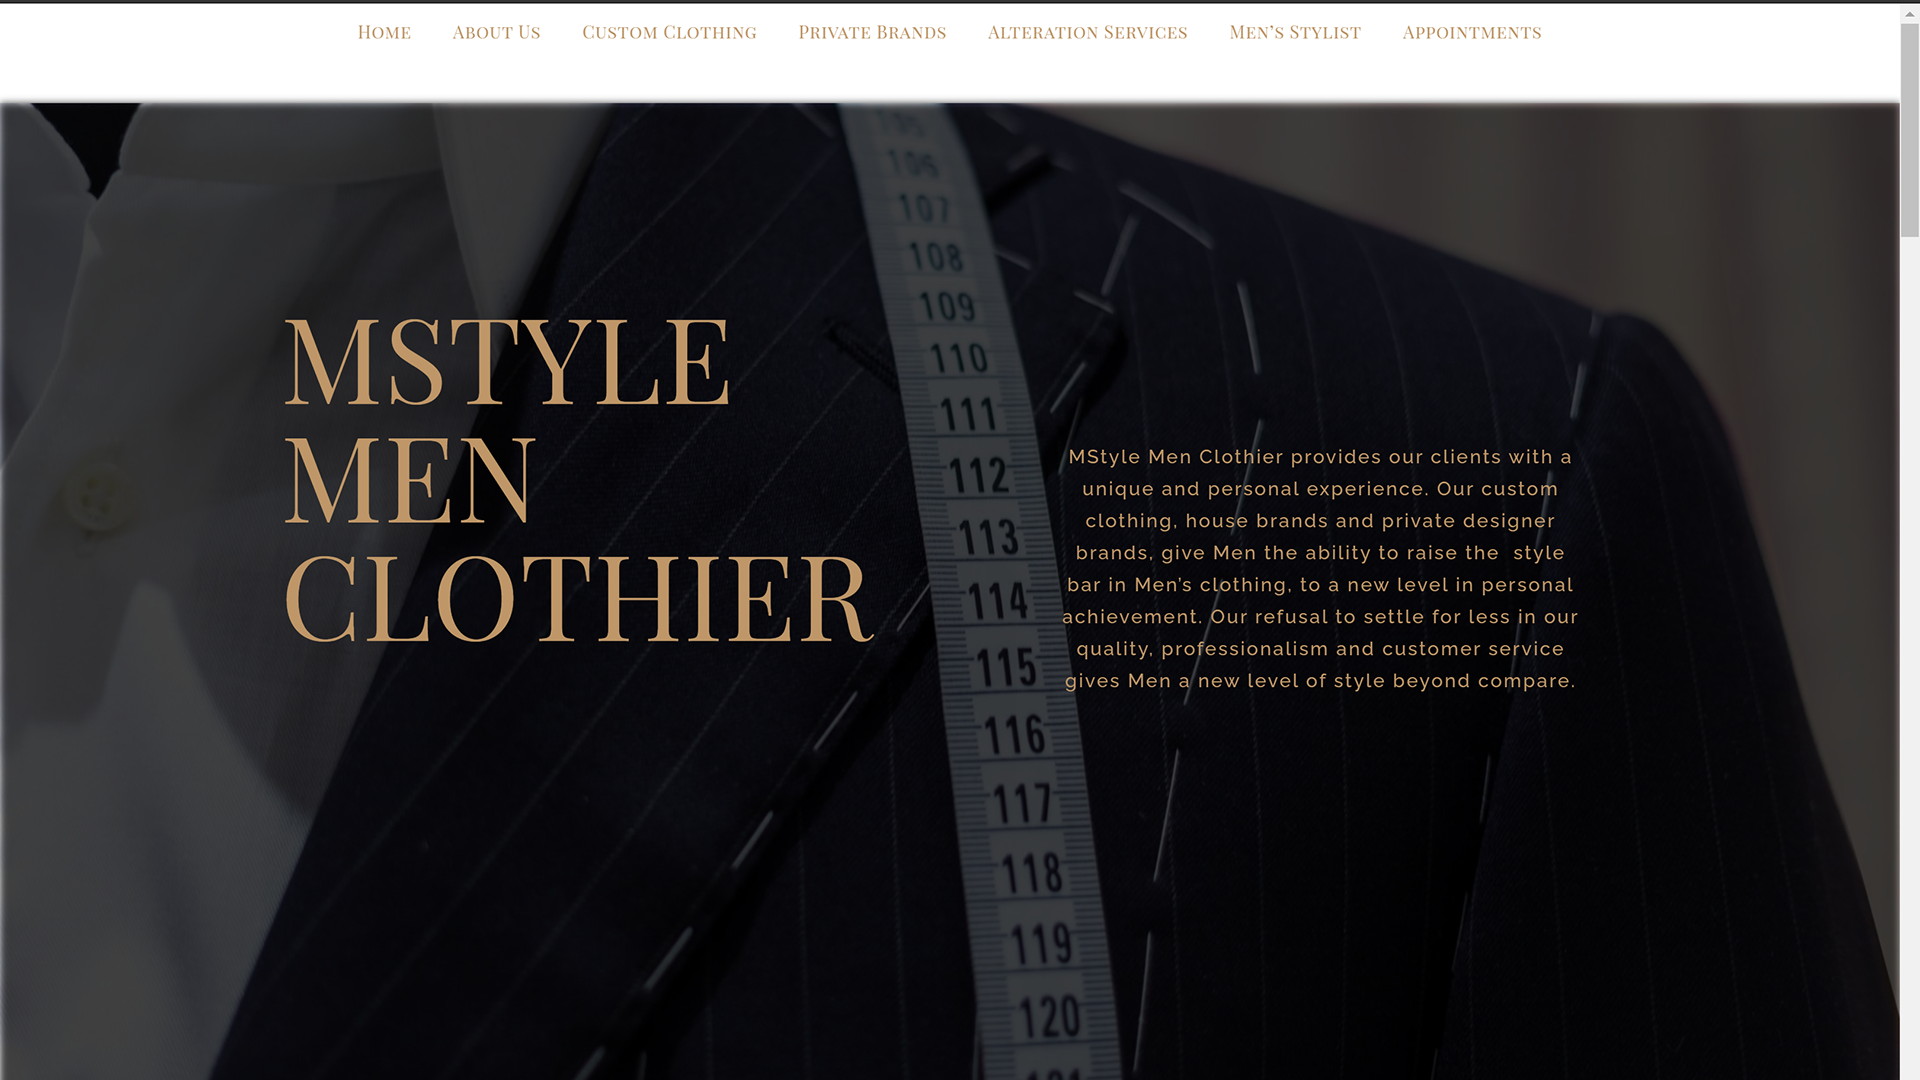Click the word MSTYLE in the heading
This screenshot has width=1920, height=1080.
coord(508,361)
